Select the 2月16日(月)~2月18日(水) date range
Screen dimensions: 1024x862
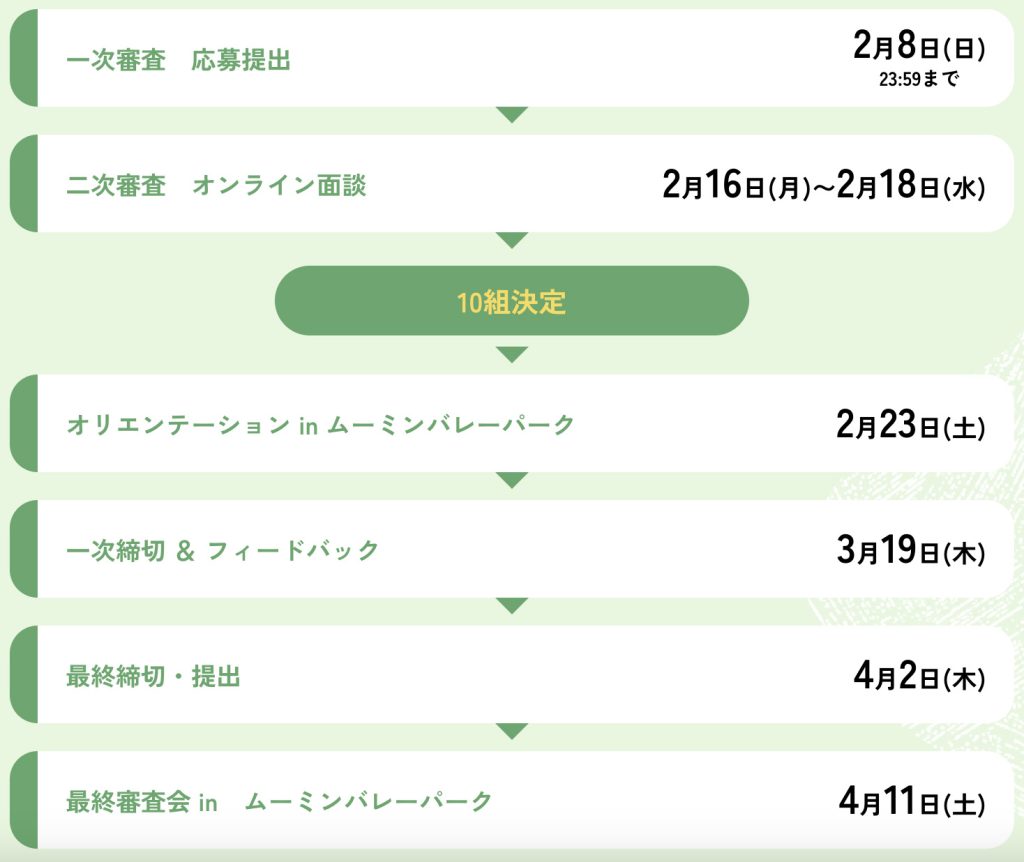[x=823, y=186]
